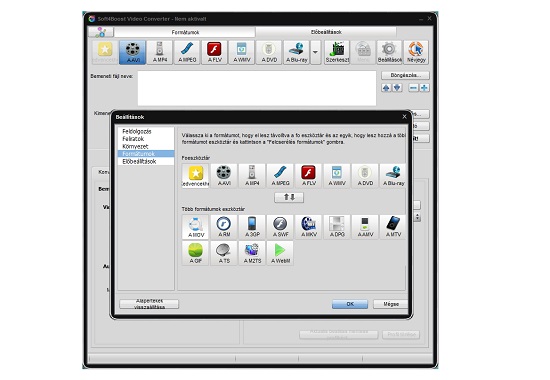This screenshot has width=550, height=380.
Task: Select A FLV in Főeszköztár
Action: click(x=308, y=176)
